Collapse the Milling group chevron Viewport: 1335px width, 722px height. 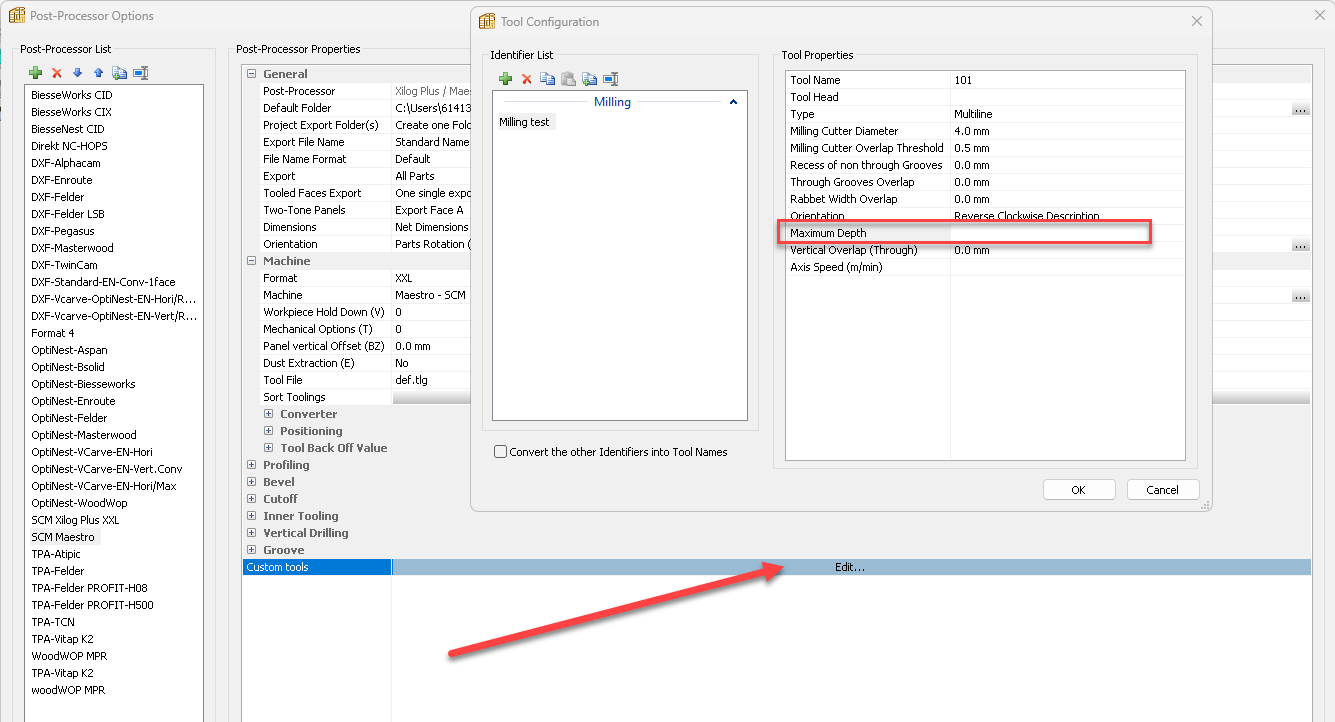pyautogui.click(x=733, y=102)
